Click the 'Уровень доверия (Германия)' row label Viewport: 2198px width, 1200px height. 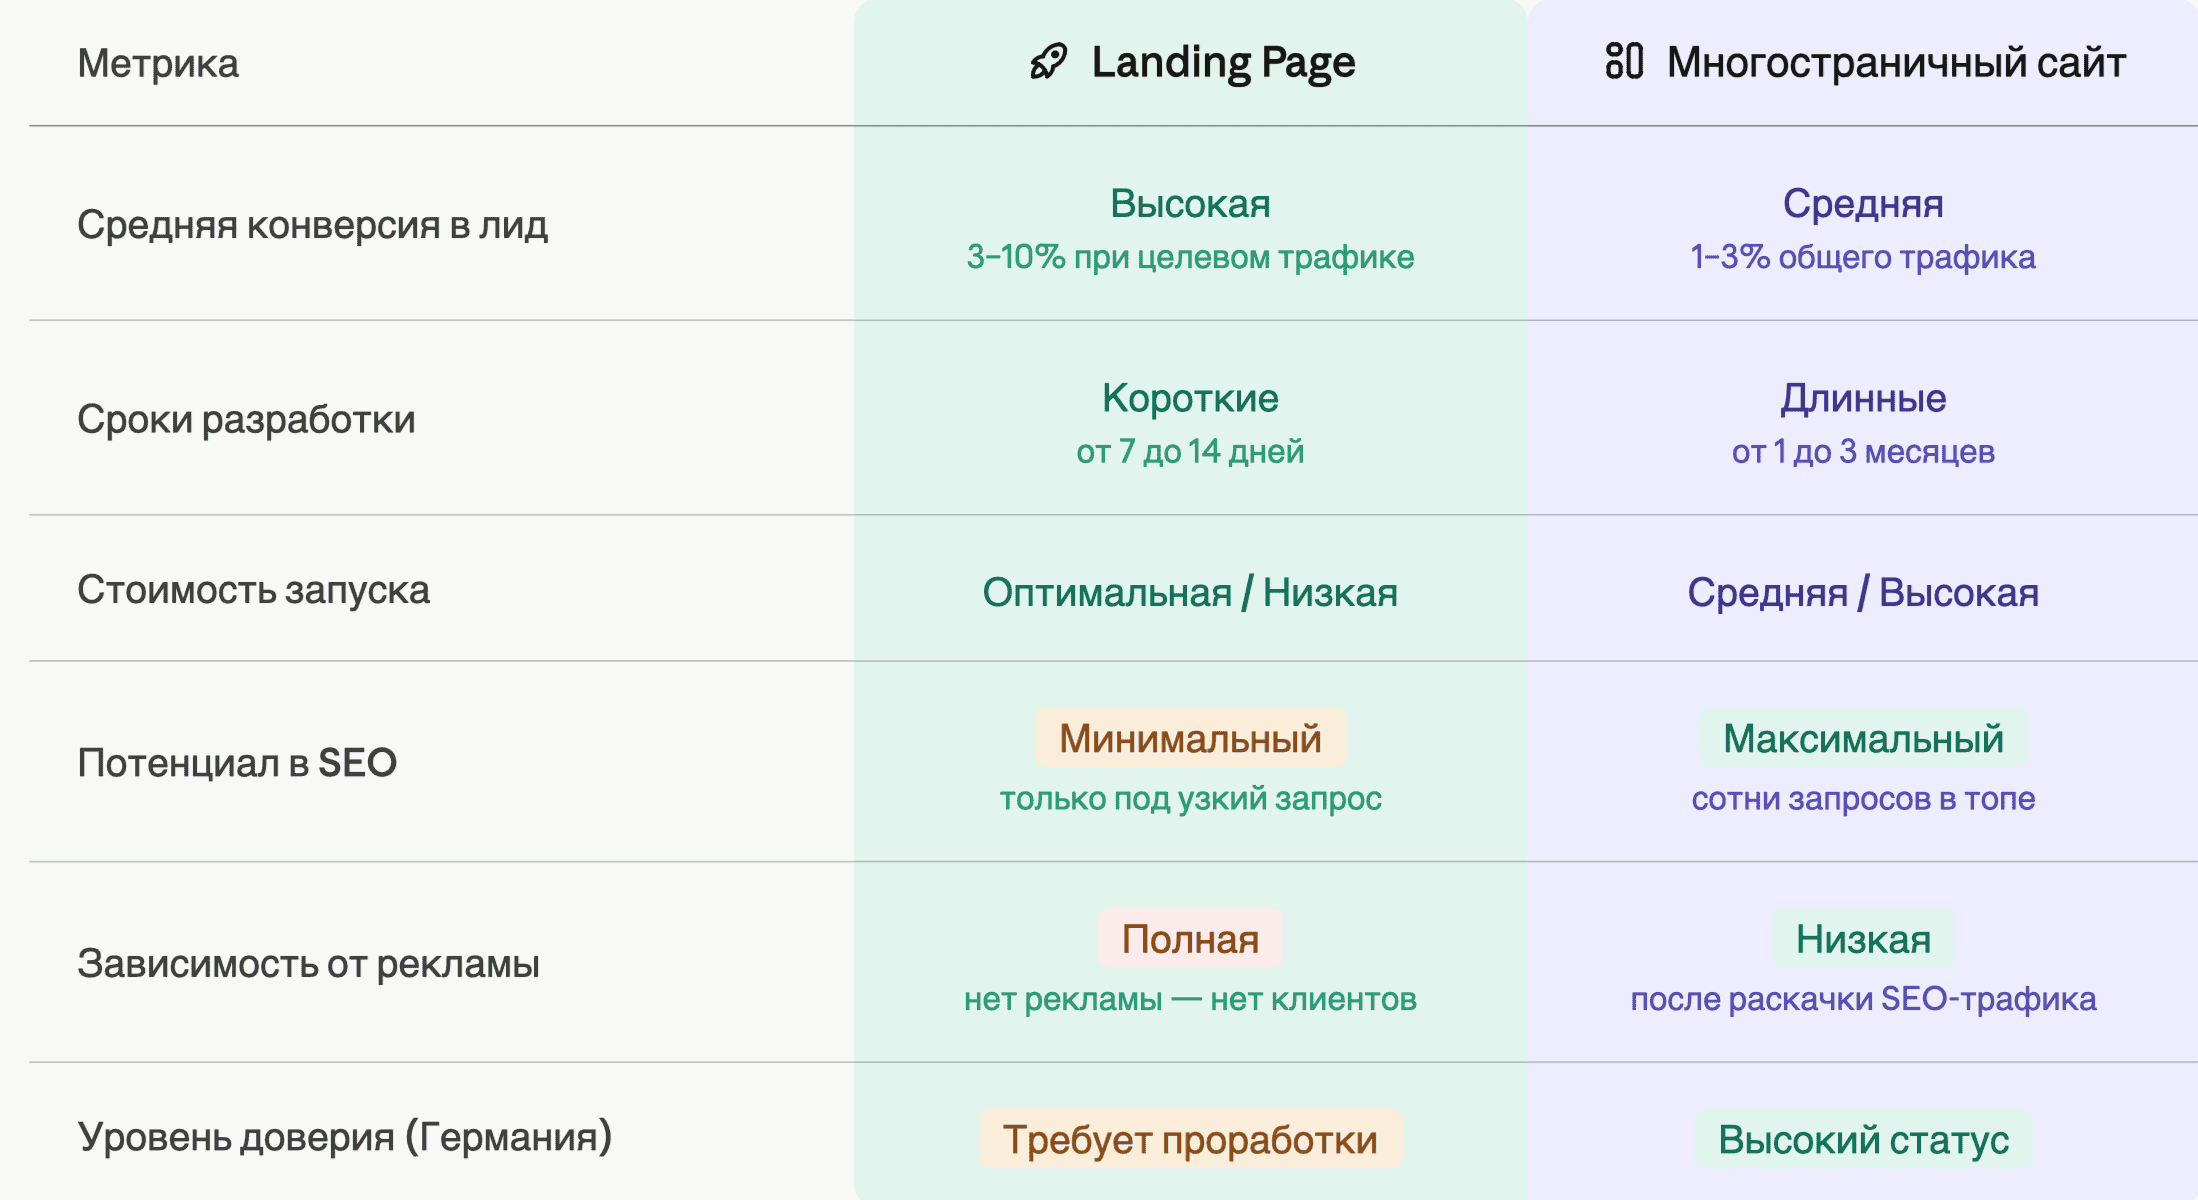coord(345,1137)
